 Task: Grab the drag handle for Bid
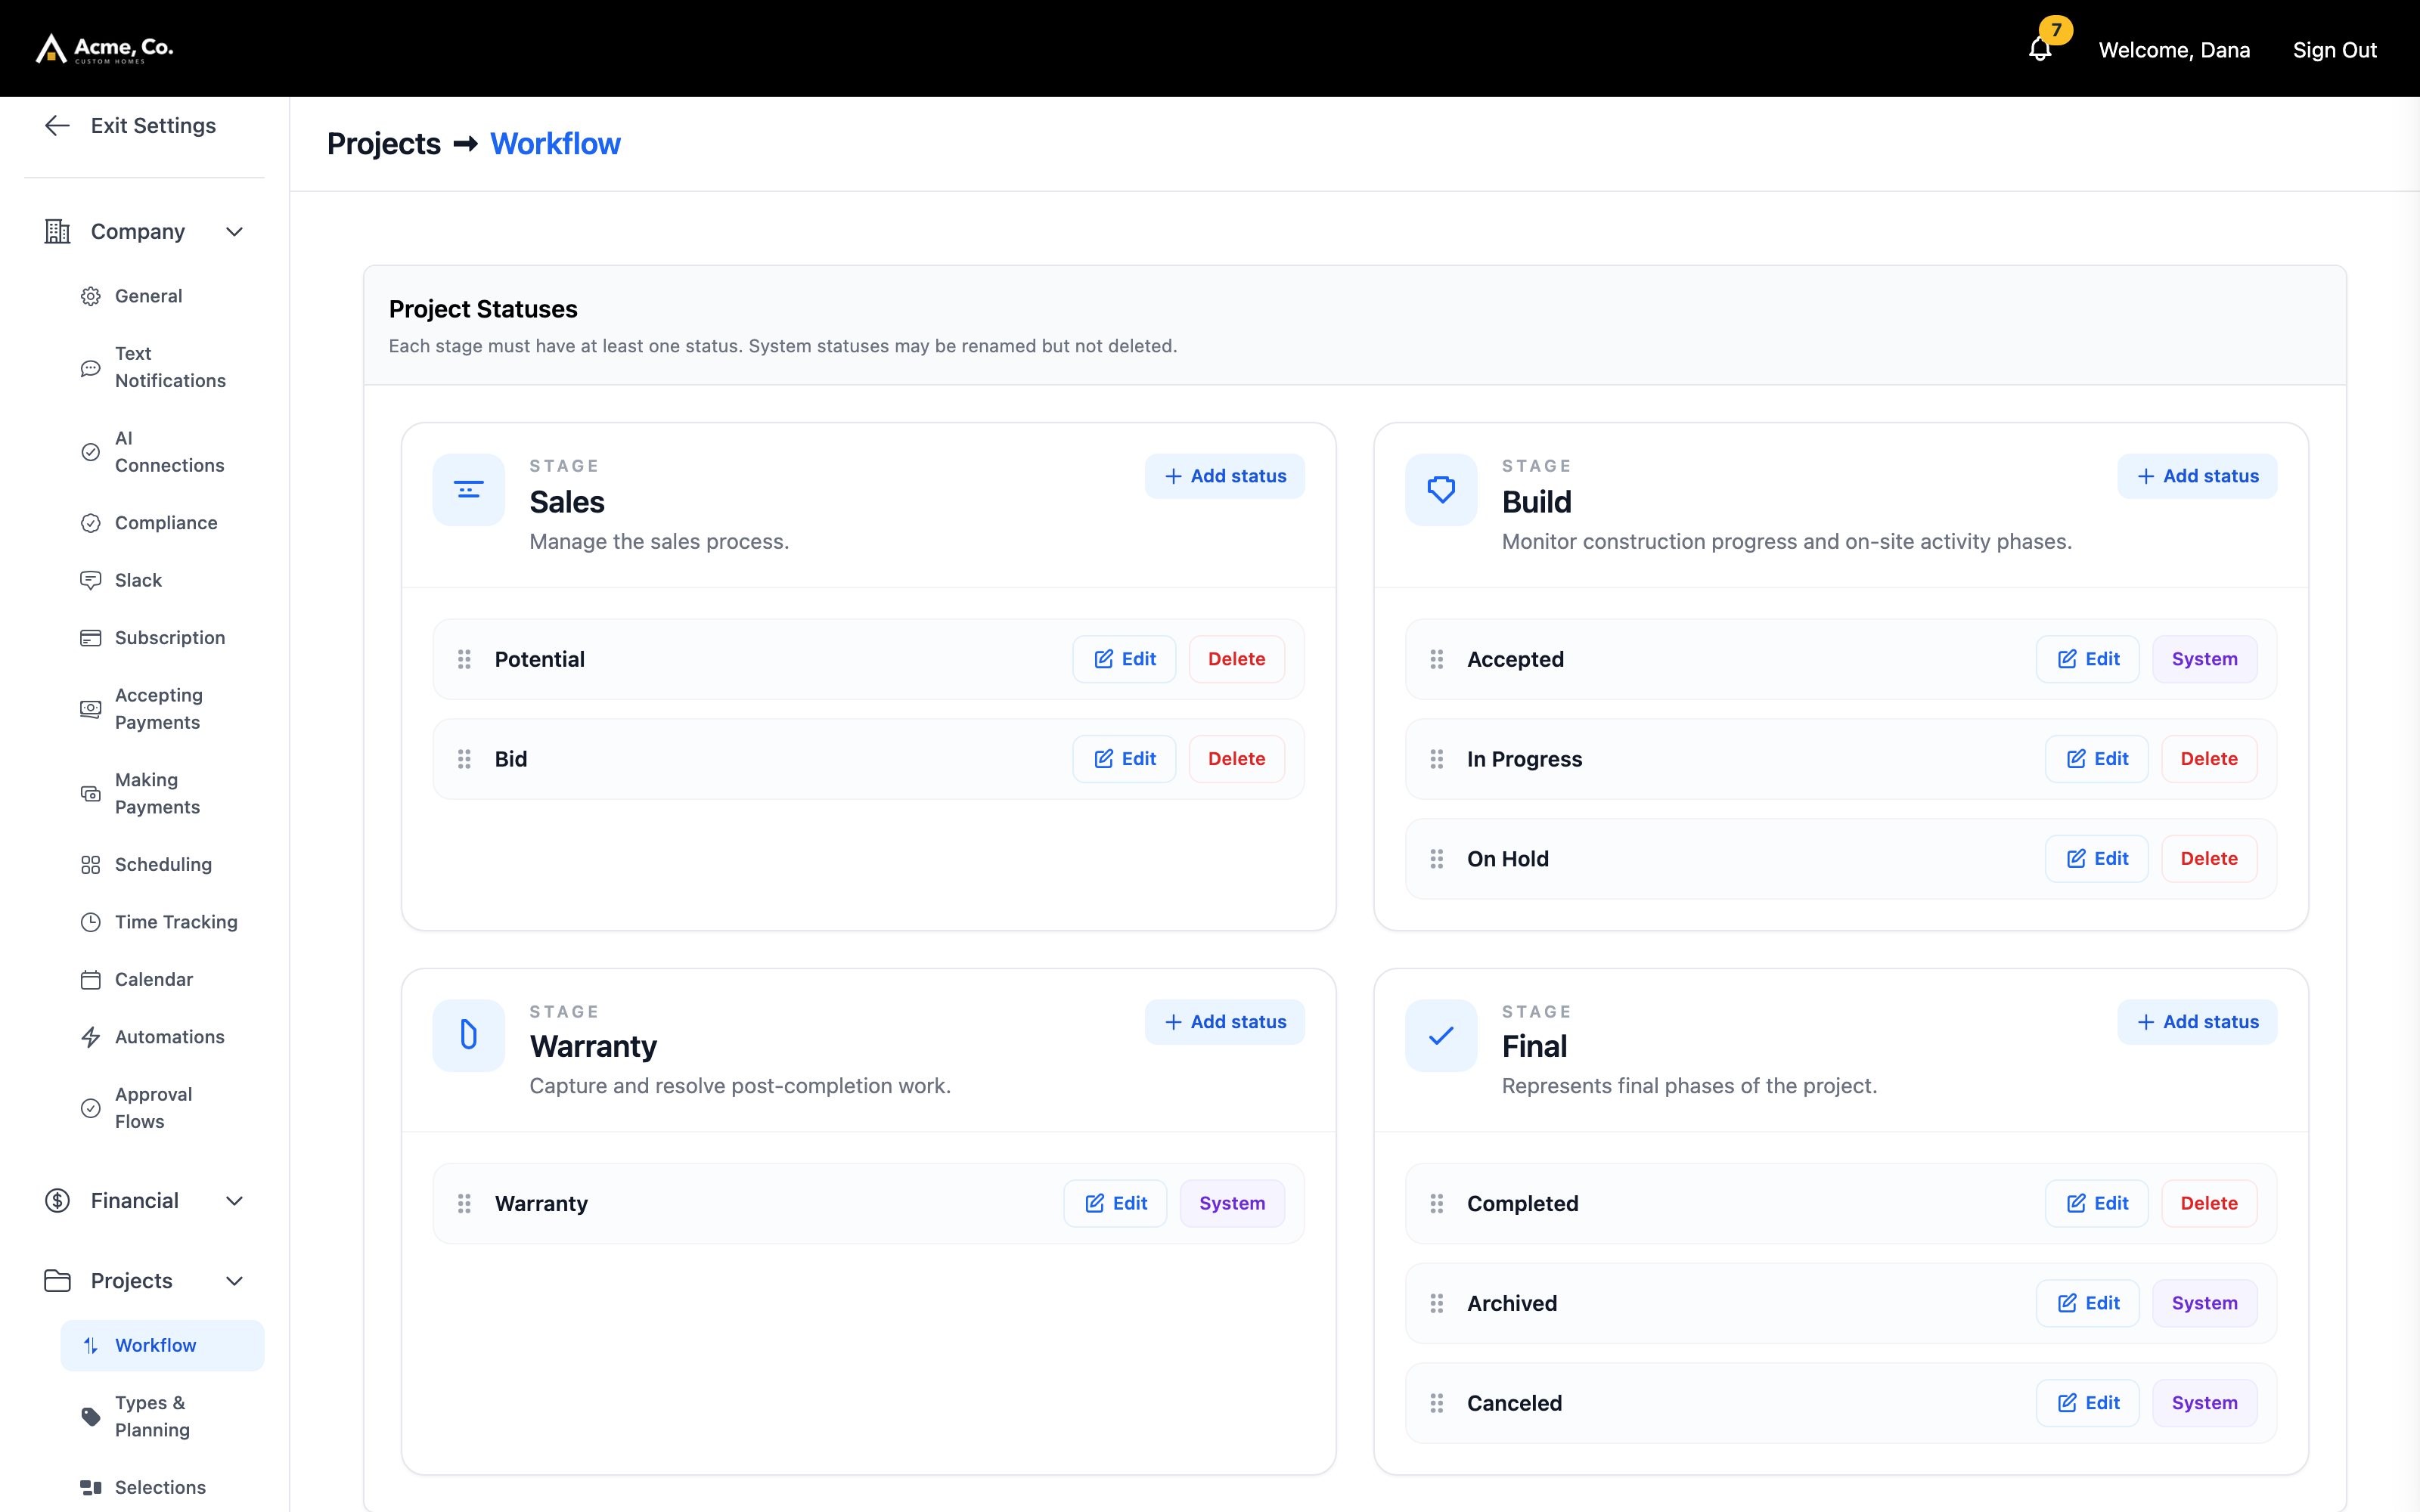pyautogui.click(x=464, y=759)
